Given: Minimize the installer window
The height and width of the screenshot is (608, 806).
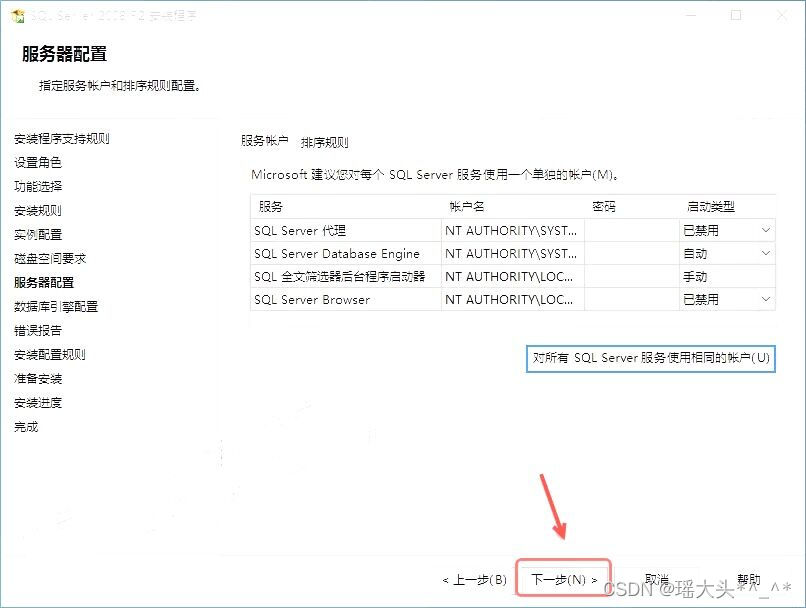Looking at the screenshot, I should [690, 15].
